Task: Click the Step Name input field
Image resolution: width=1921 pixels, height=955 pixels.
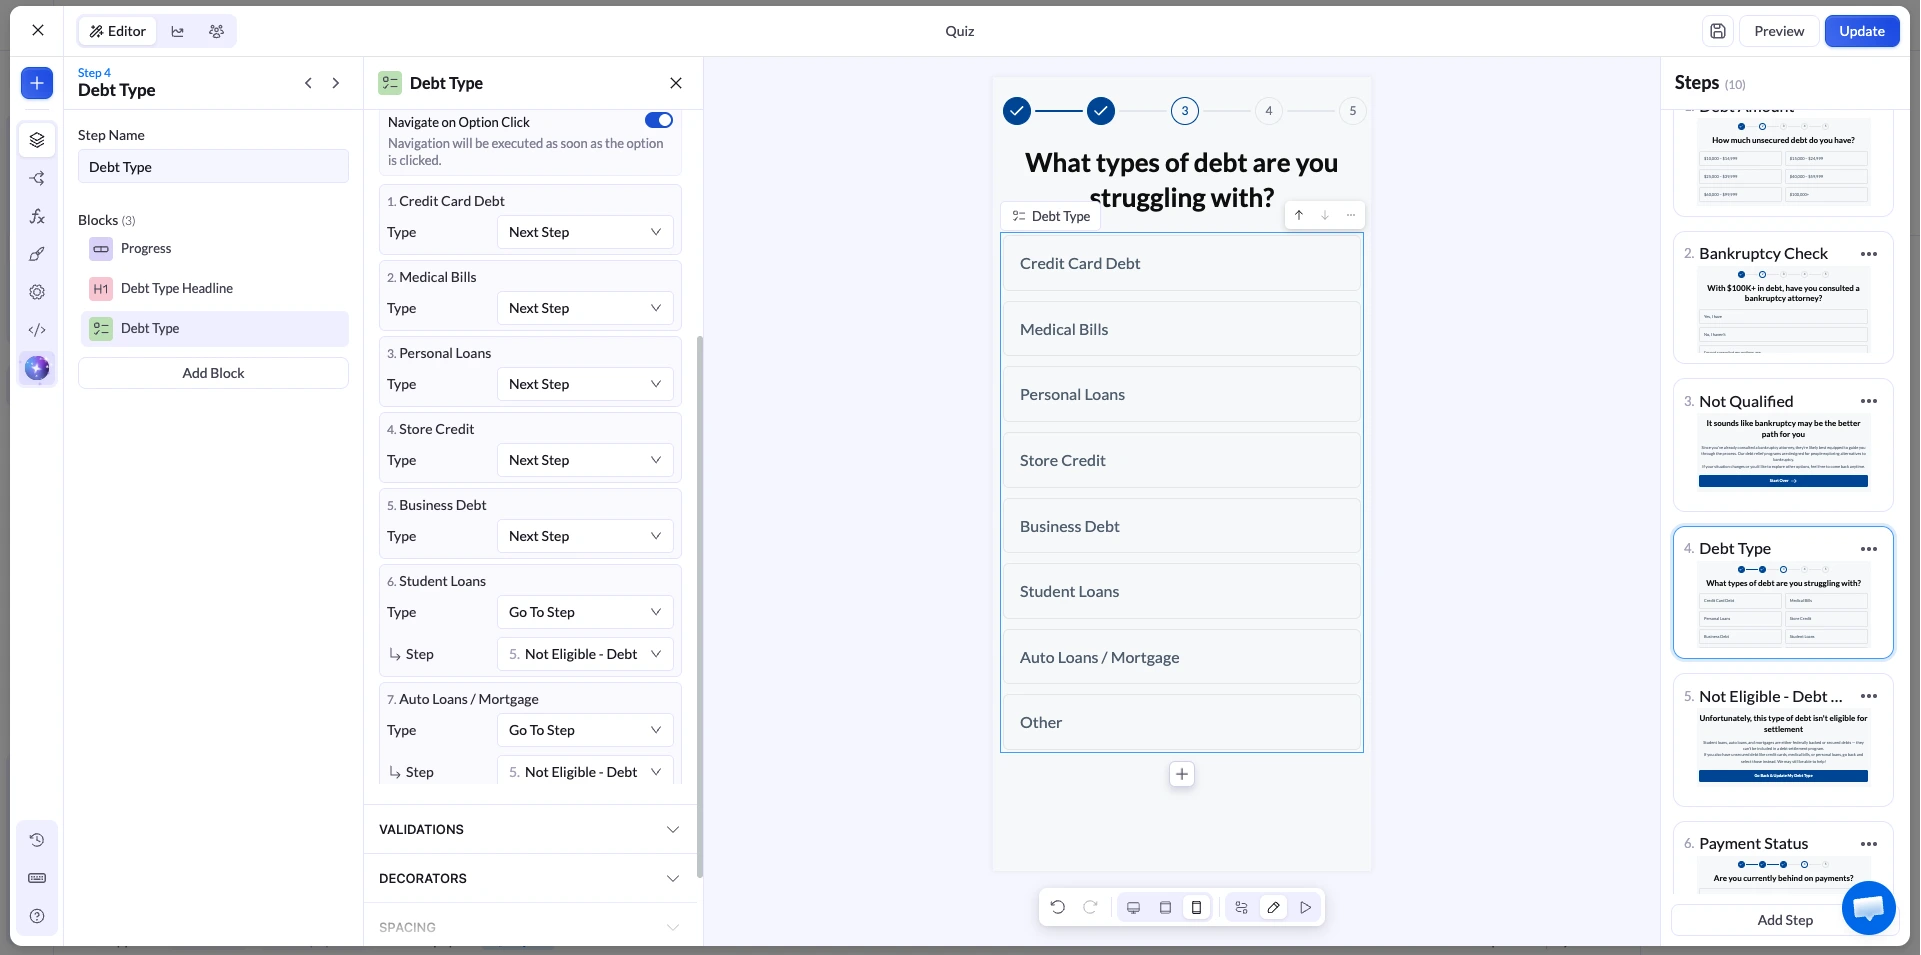Action: [213, 167]
